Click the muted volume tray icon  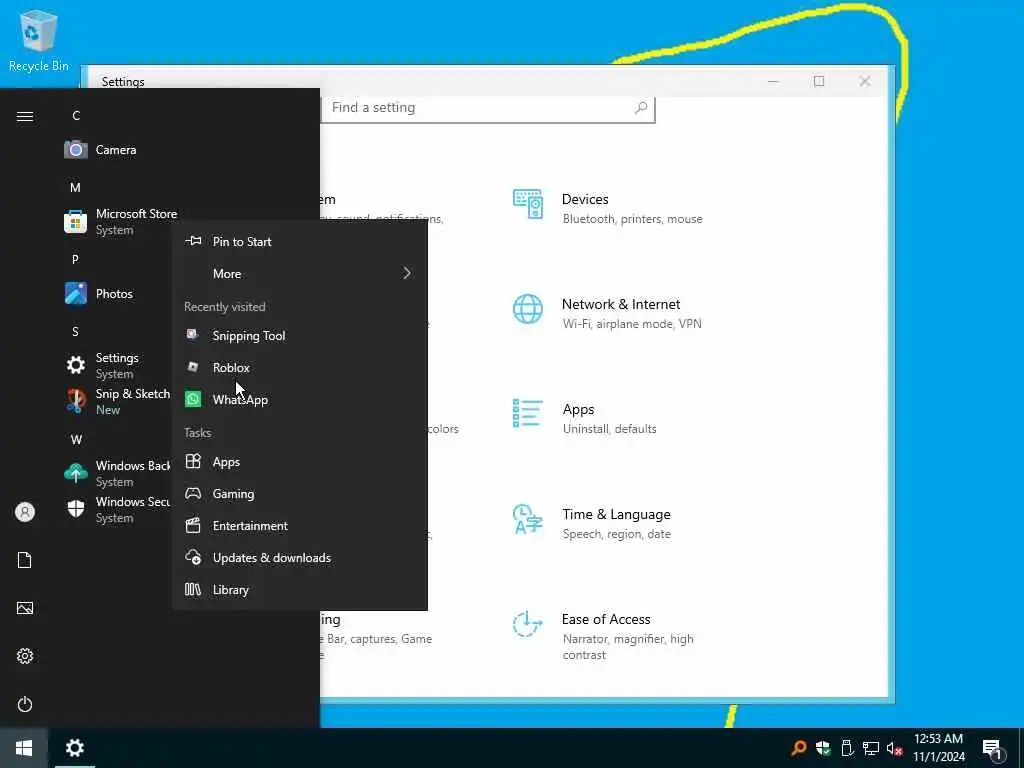[894, 749]
